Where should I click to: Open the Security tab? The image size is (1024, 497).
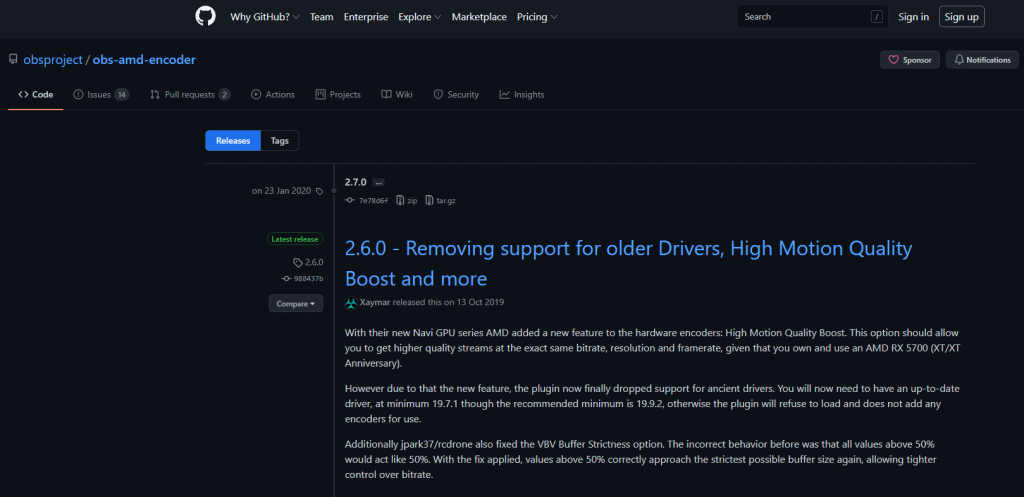tap(456, 95)
